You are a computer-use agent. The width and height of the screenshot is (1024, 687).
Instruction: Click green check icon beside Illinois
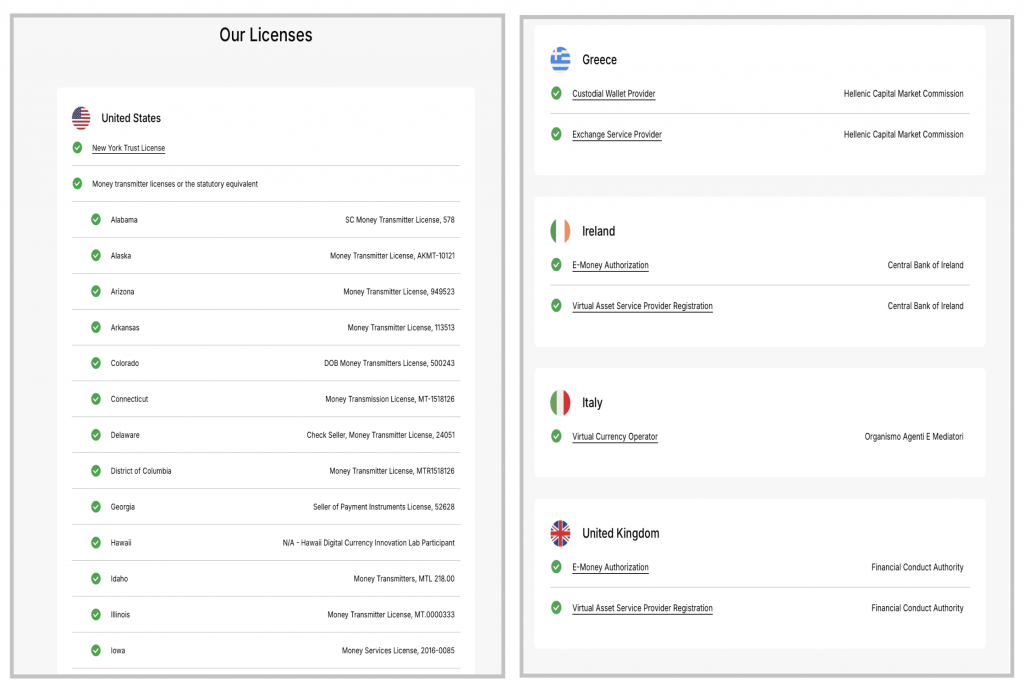[96, 615]
